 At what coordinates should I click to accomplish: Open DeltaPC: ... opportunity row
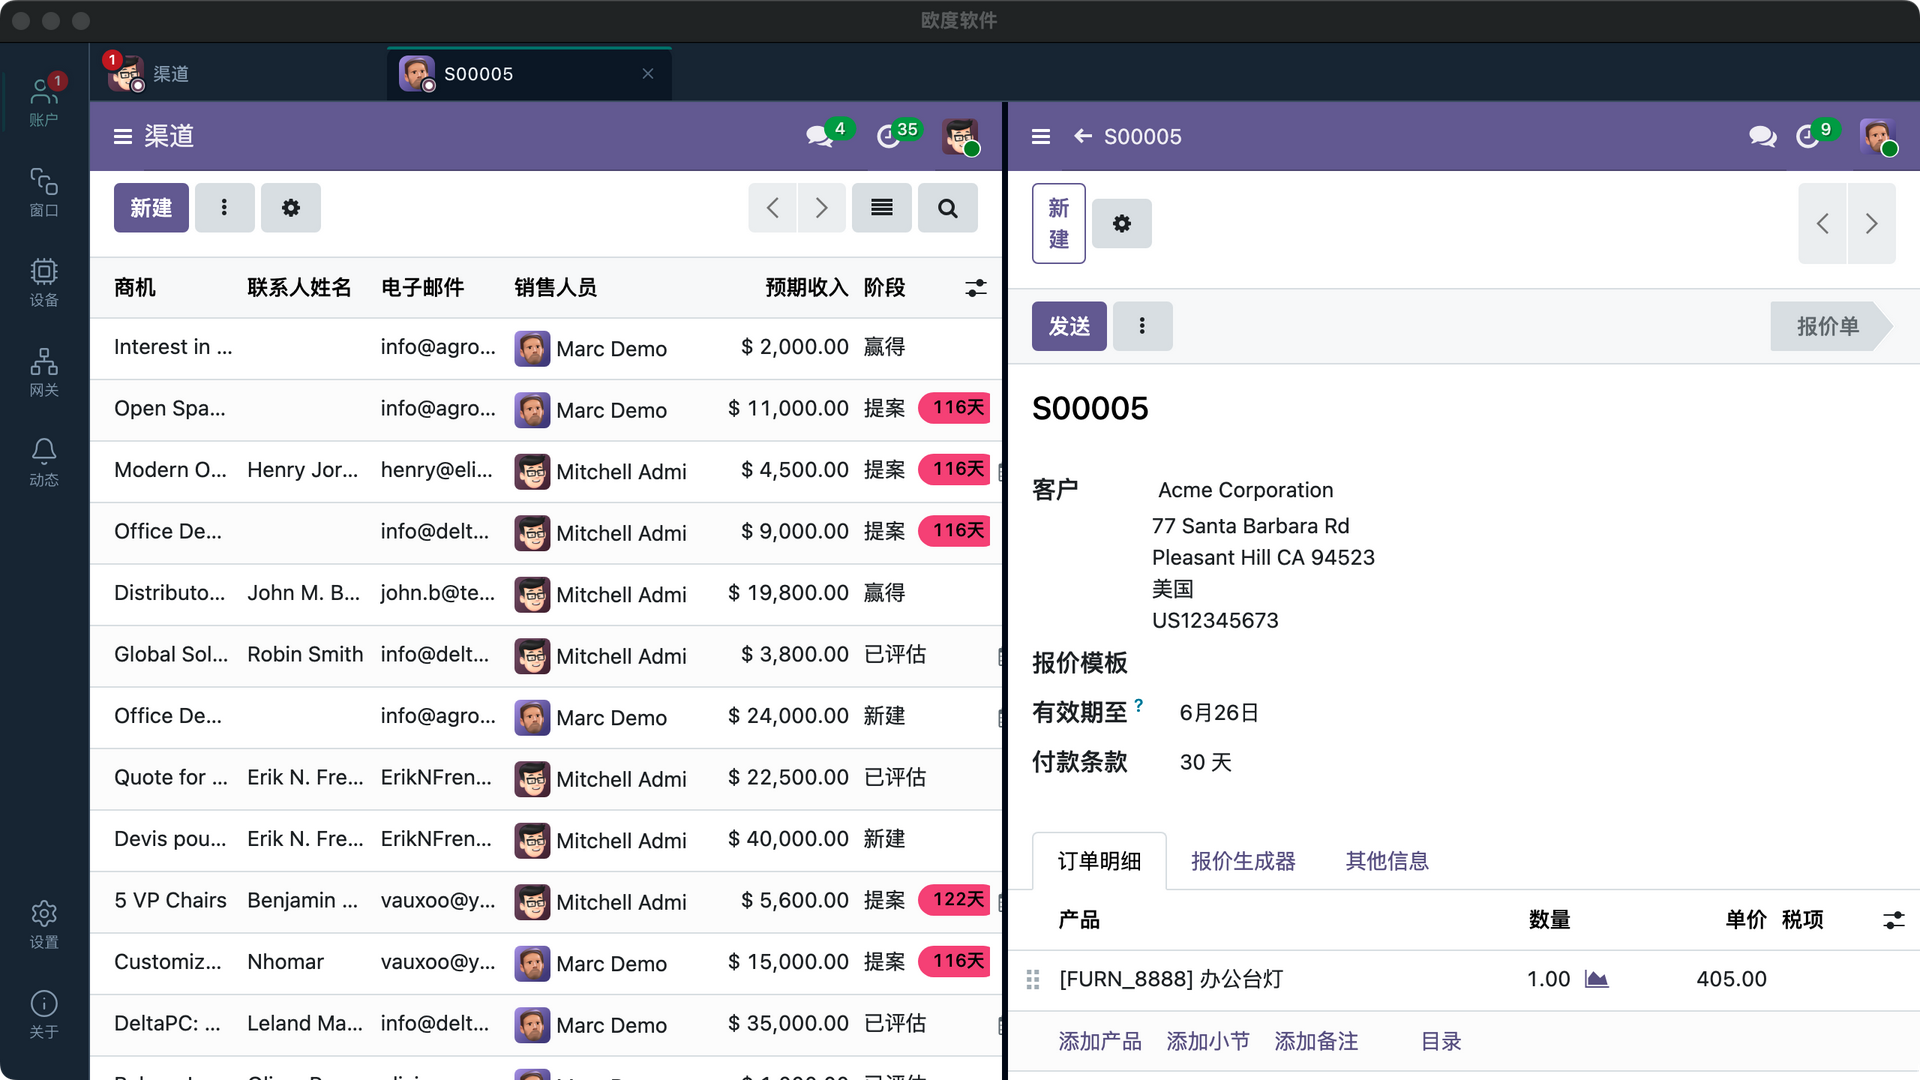tap(546, 1024)
